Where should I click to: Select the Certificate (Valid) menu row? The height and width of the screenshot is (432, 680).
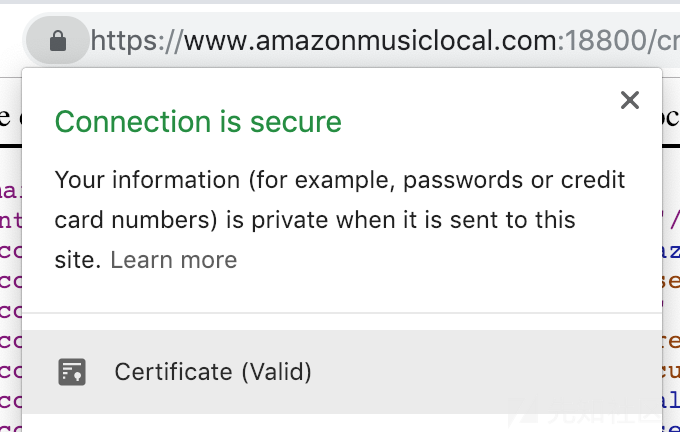[x=342, y=372]
